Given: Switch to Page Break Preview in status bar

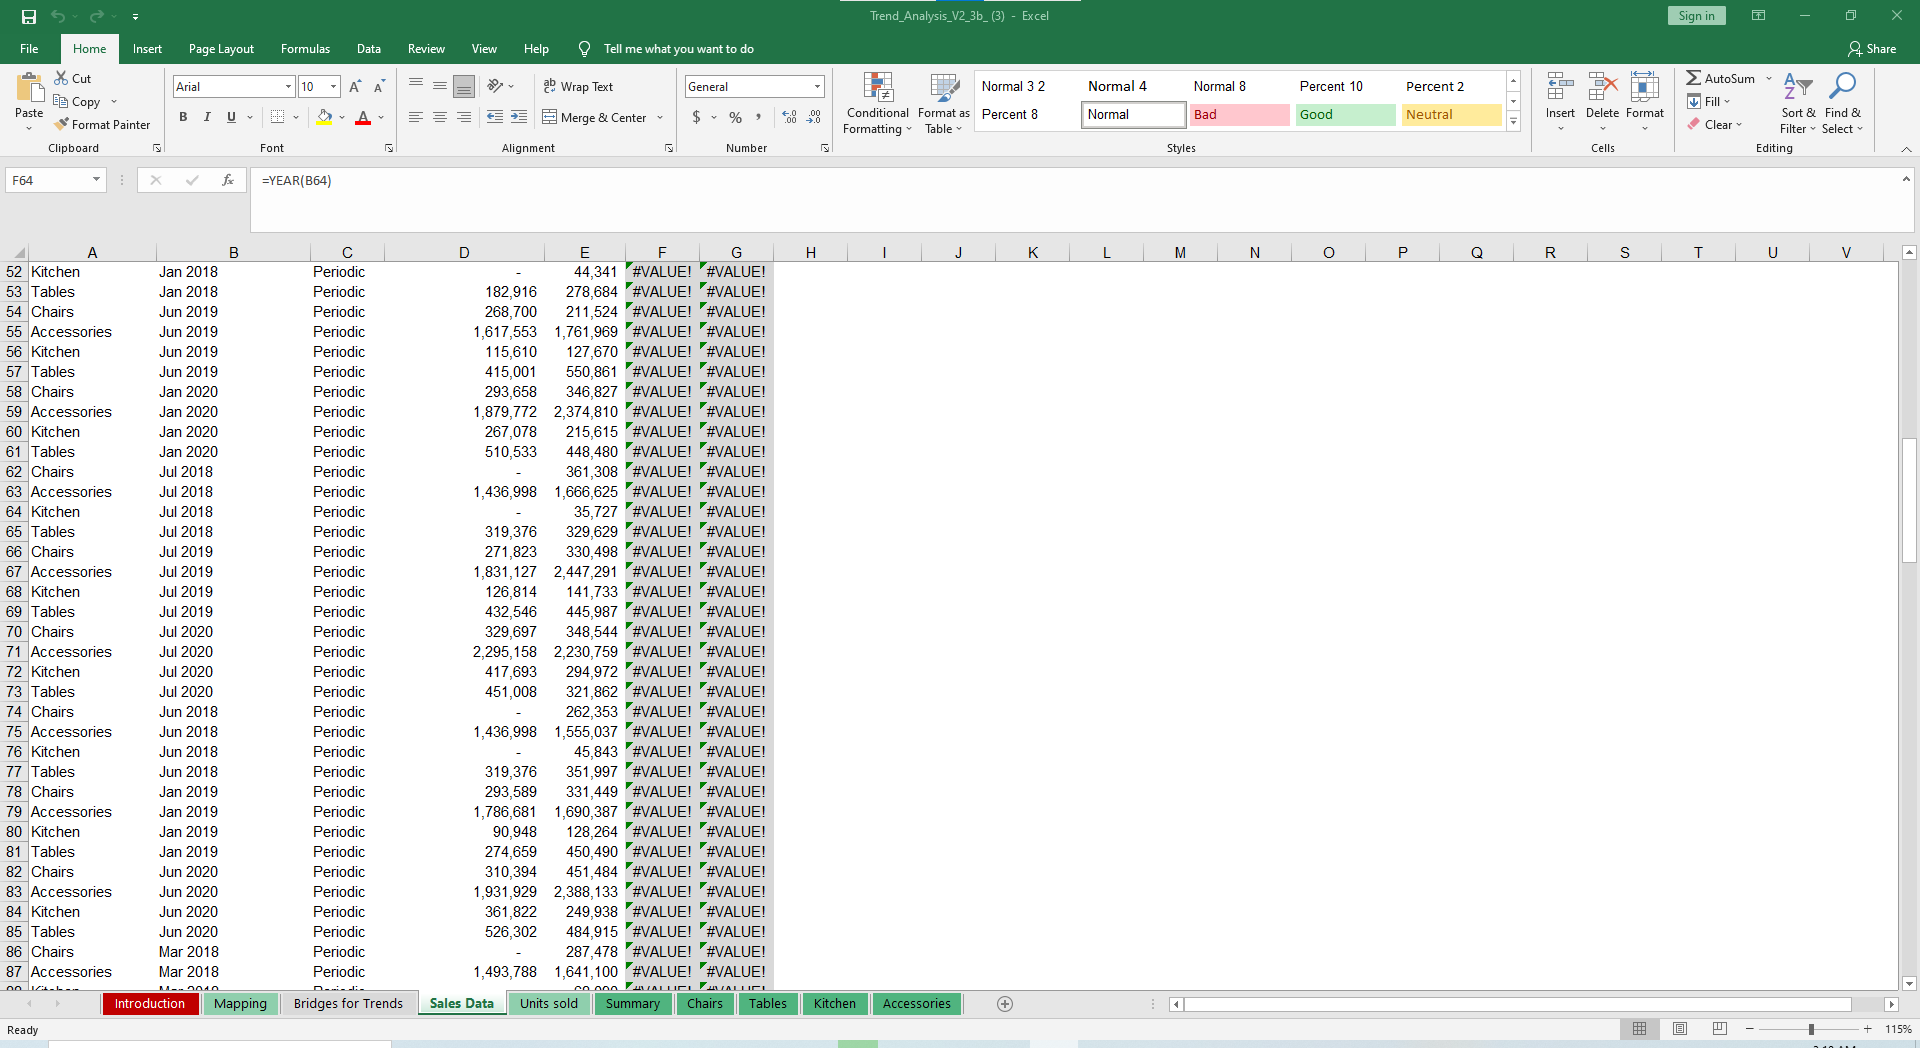Looking at the screenshot, I should (1720, 1029).
